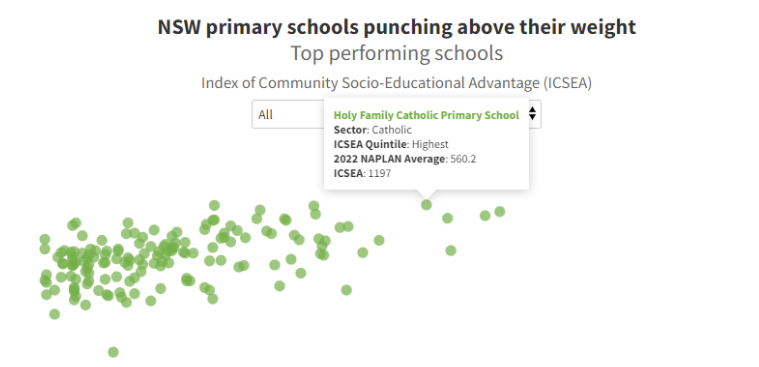Click the up-down arrows on the ICSEA selector
Screen dimensions: 759x367
coord(532,114)
